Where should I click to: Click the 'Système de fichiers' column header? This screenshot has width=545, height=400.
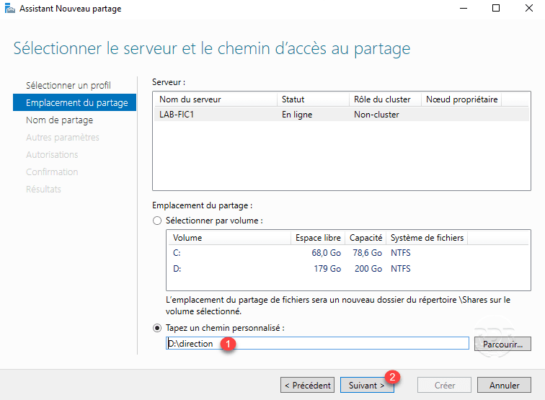(427, 238)
